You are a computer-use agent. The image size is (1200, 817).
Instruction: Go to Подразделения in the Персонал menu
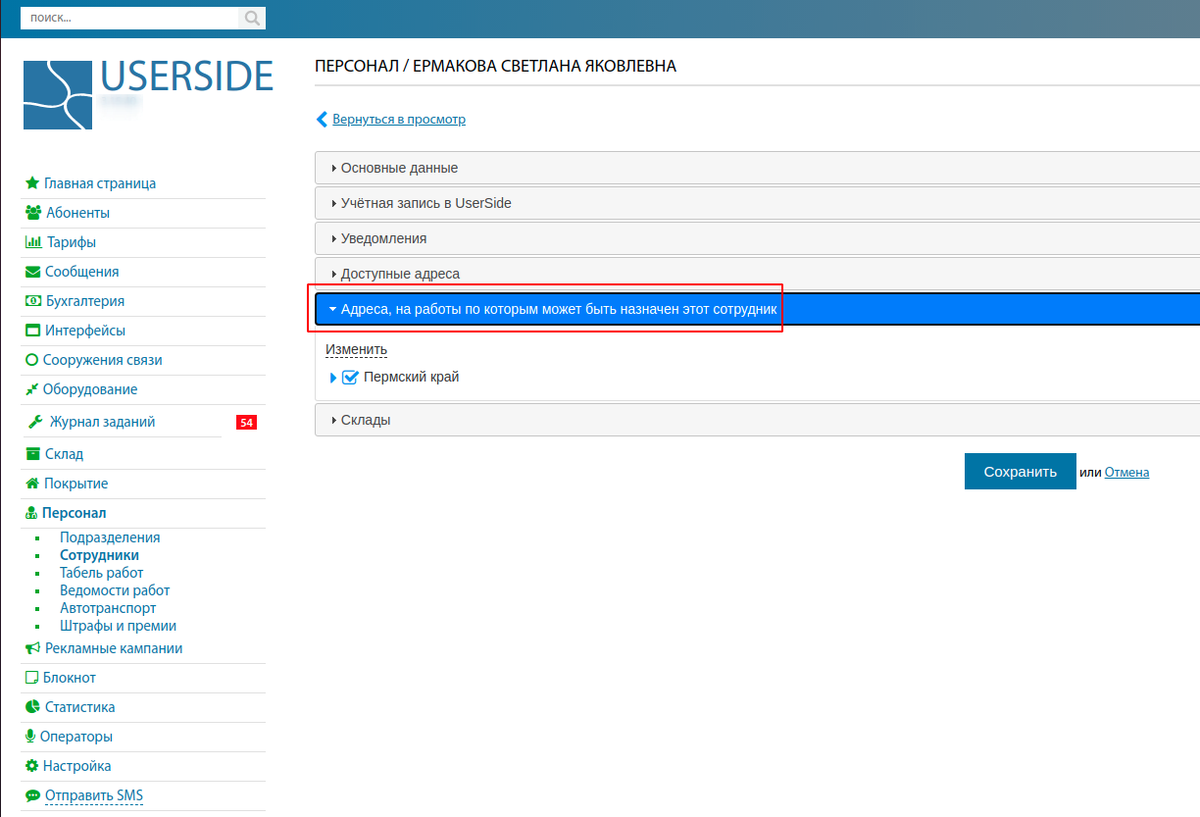point(109,538)
